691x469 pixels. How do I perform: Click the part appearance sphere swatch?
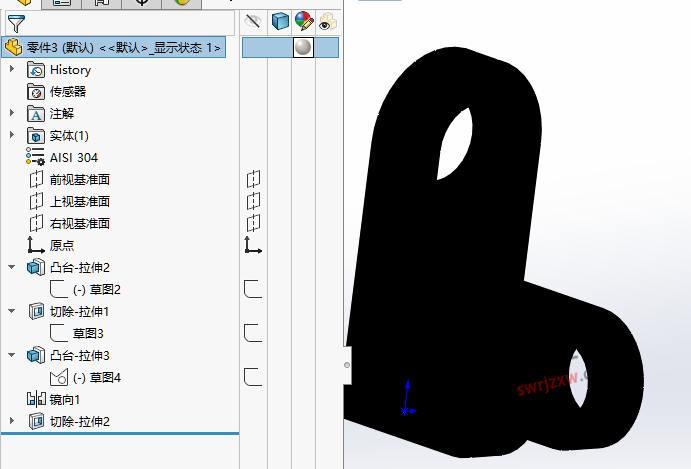303,47
